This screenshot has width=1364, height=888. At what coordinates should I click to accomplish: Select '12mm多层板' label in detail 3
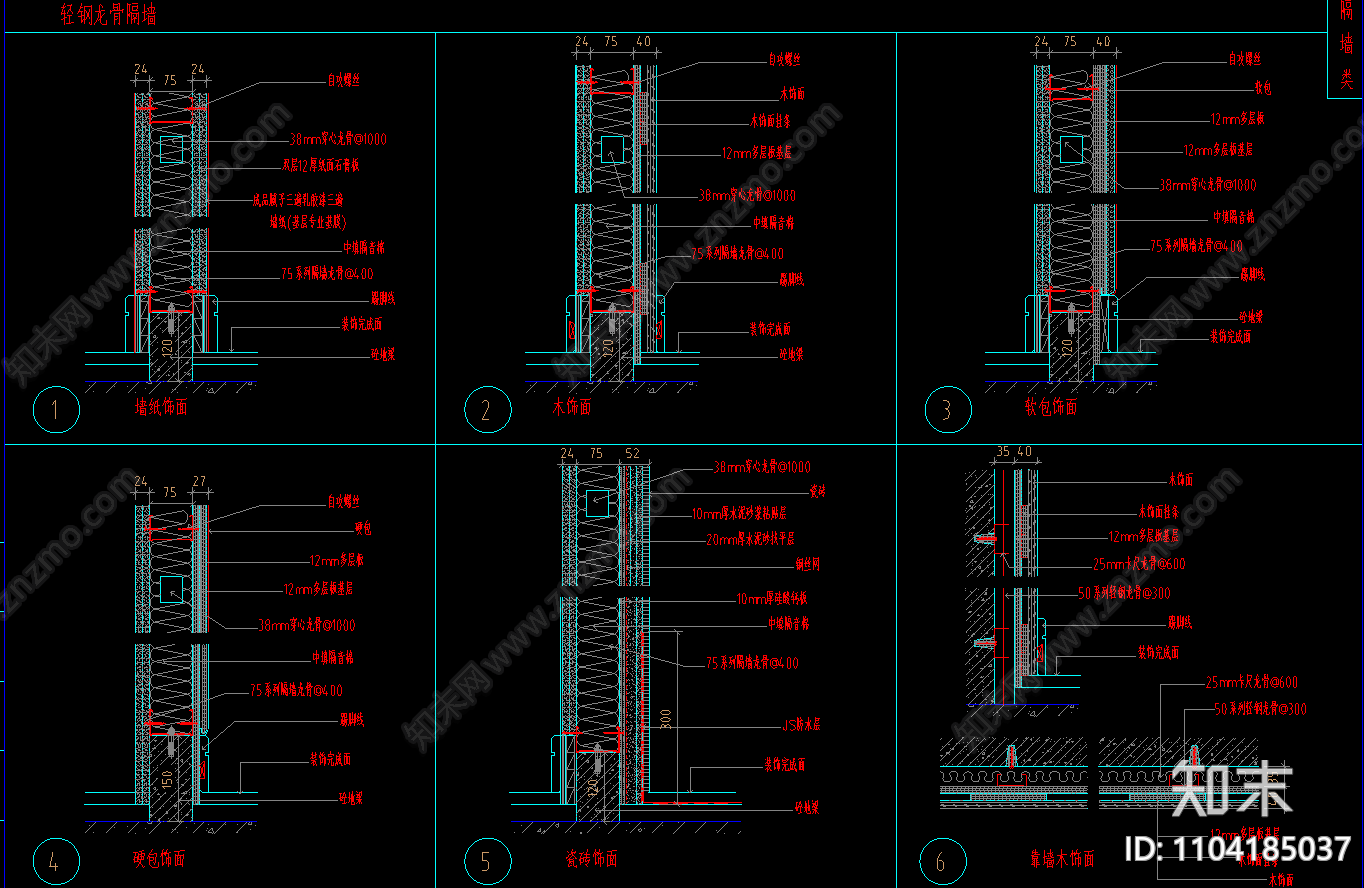(1237, 119)
